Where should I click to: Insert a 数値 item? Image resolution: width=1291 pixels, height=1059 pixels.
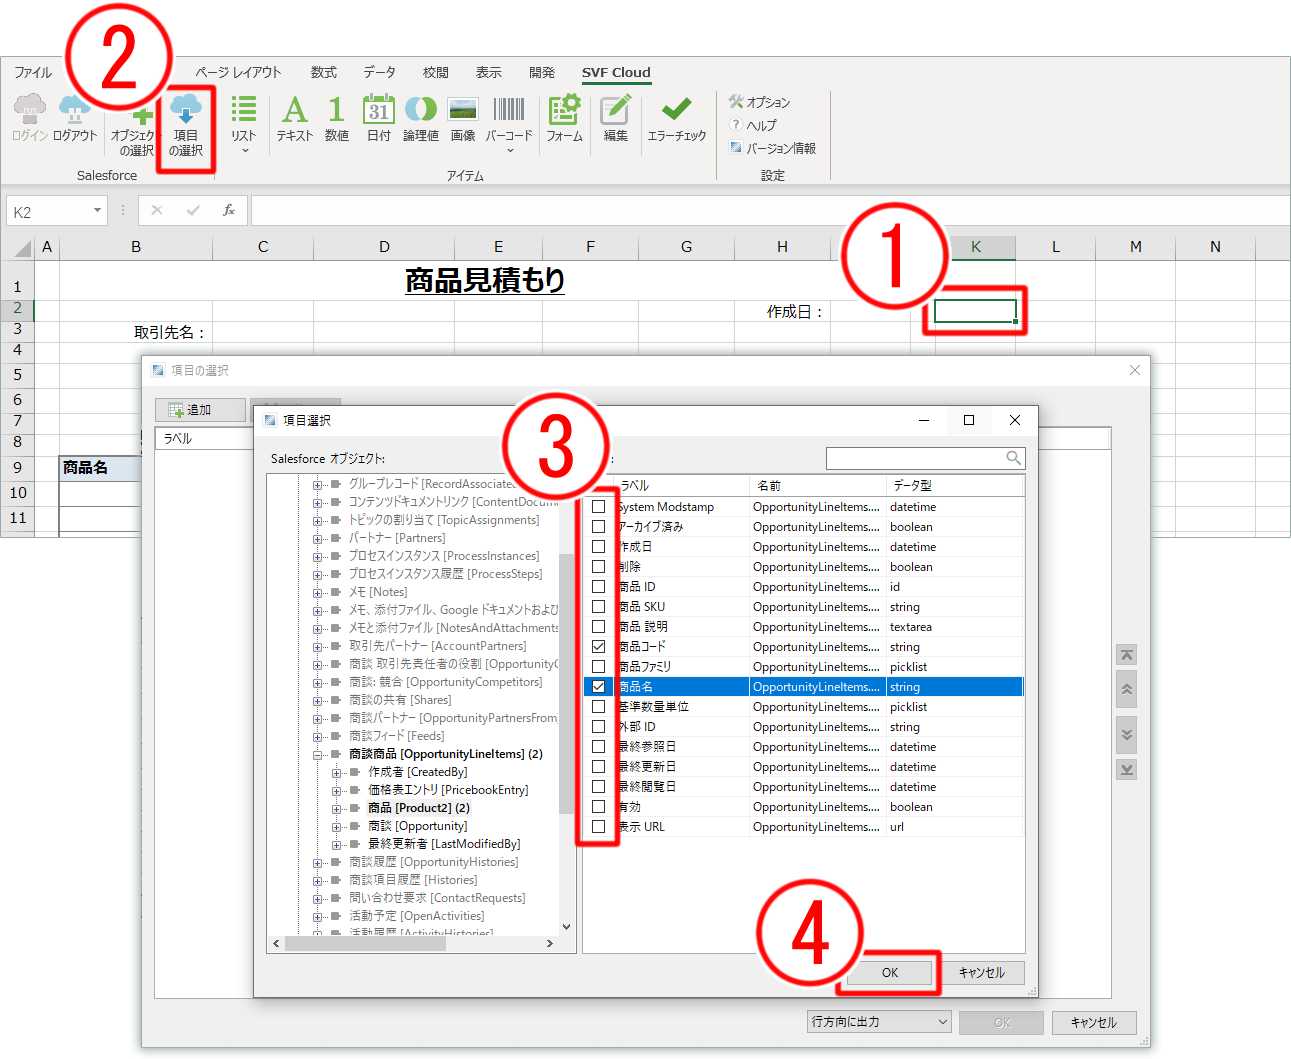[x=337, y=118]
